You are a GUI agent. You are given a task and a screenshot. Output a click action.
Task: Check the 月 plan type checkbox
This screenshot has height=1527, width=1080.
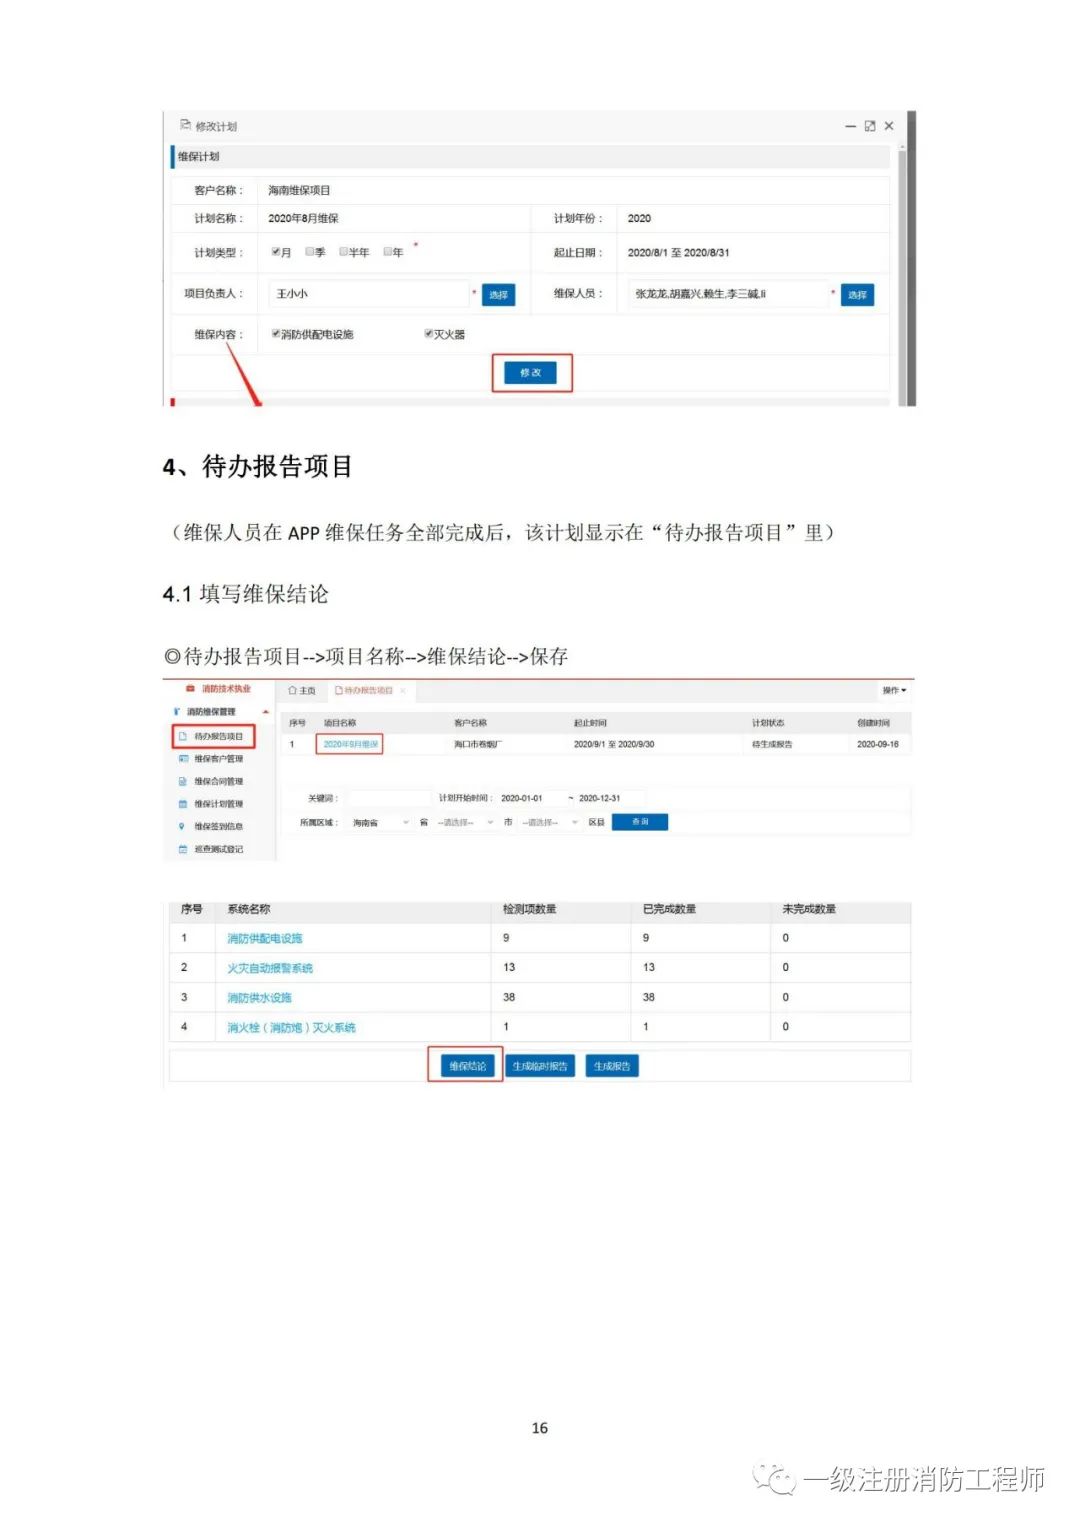[x=276, y=252]
